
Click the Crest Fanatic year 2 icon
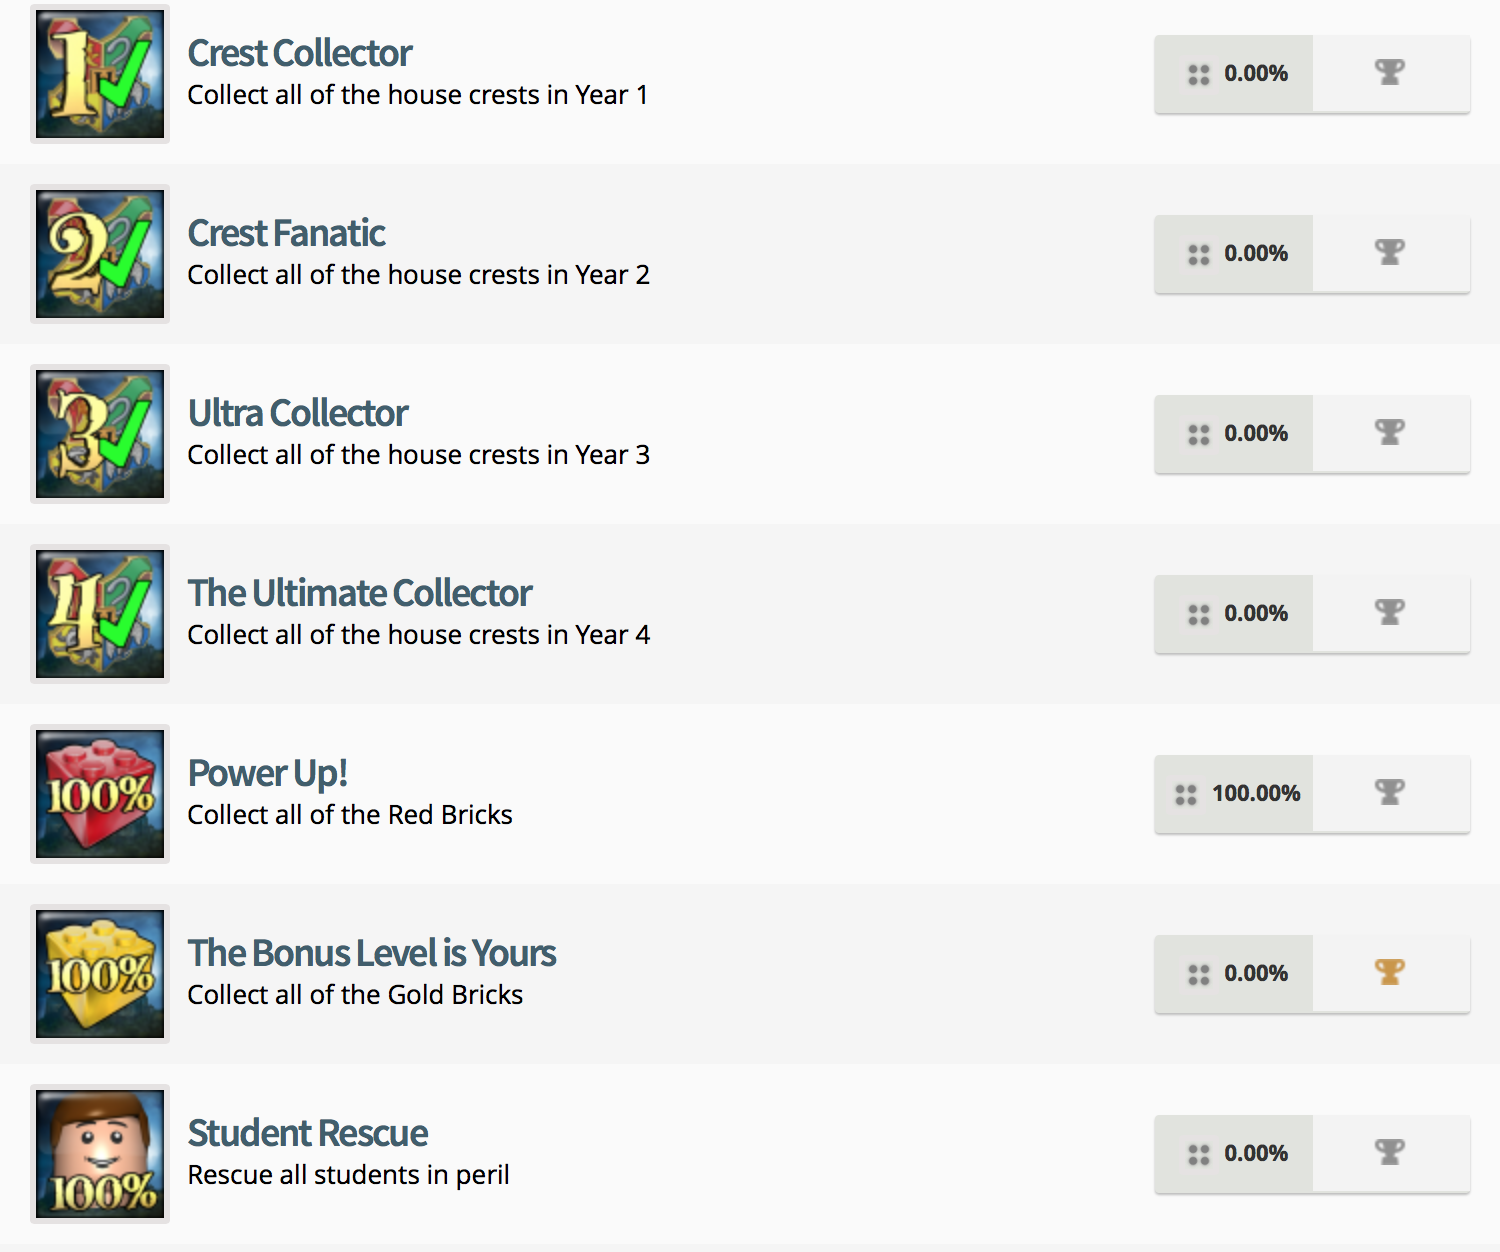coord(100,254)
